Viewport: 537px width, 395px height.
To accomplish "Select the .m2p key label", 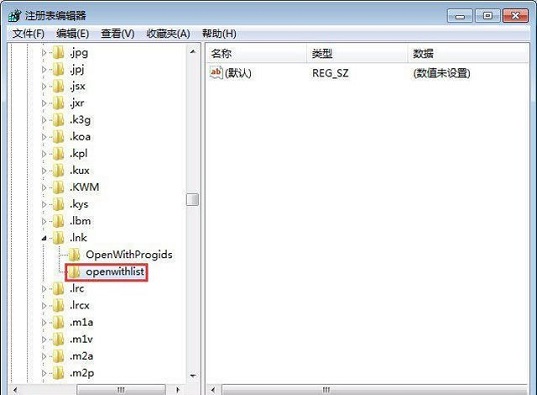I will pyautogui.click(x=82, y=373).
